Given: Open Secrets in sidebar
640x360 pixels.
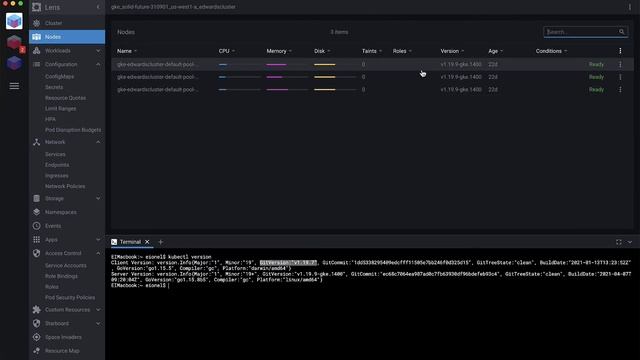Looking at the screenshot, I should tap(54, 87).
